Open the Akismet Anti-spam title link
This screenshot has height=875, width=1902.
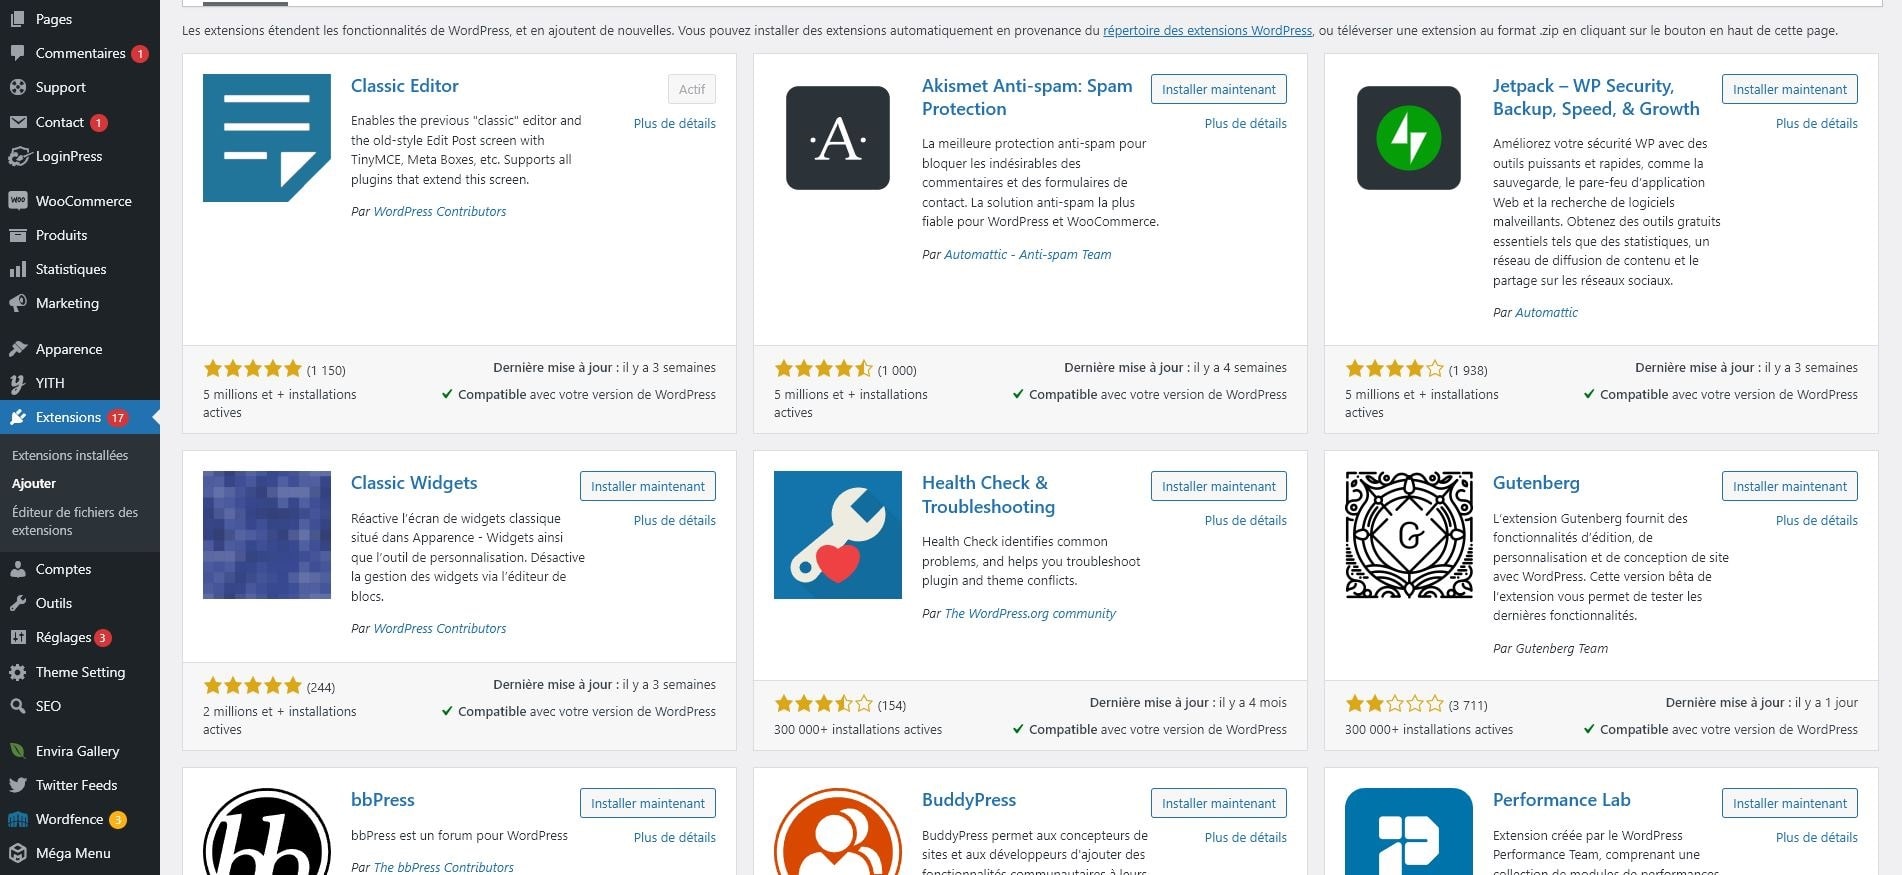1027,97
